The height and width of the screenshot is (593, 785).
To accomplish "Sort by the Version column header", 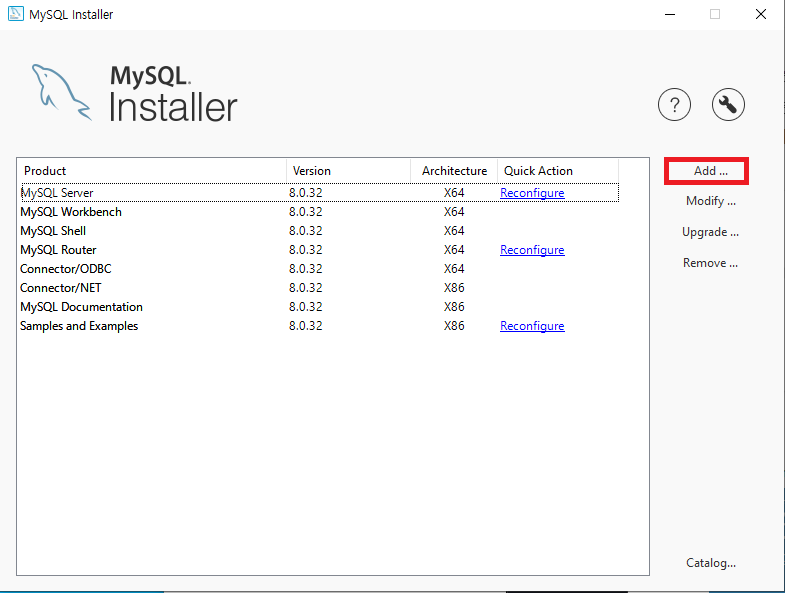I will tap(348, 171).
